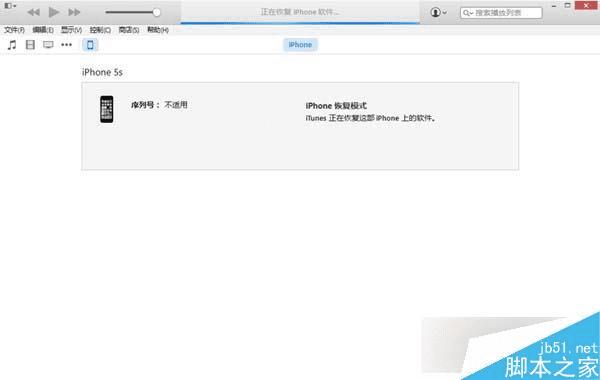The image size is (600, 380).
Task: Click the restore progress bar
Action: (300, 23)
